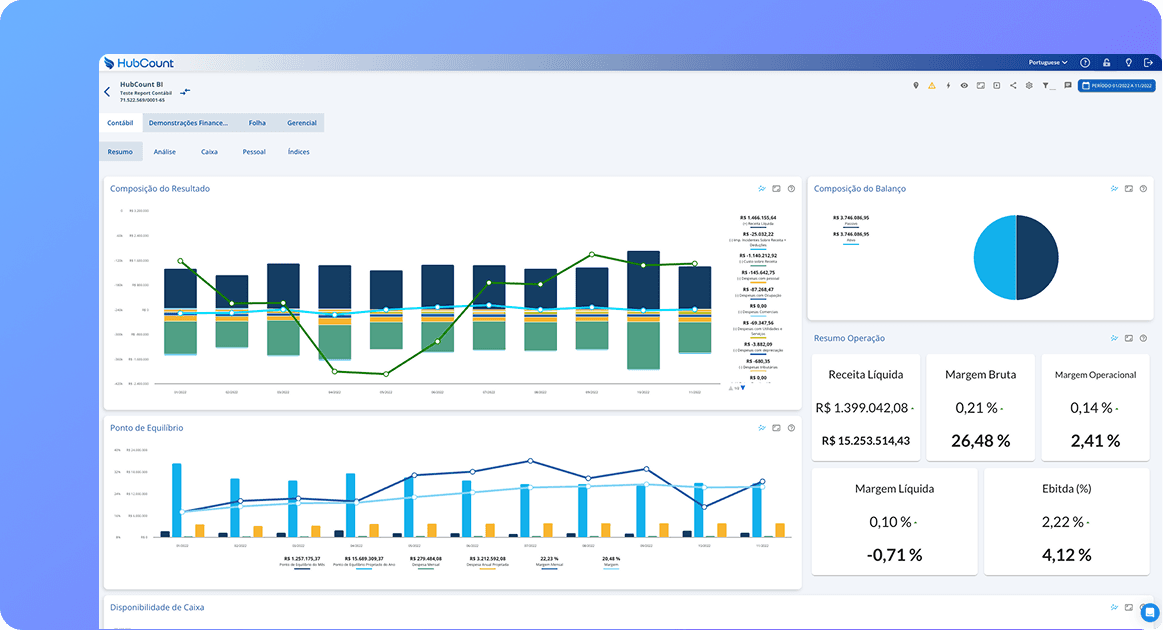1163x630 pixels.
Task: Expand the Ponto de Equilíbrio panel
Action: point(777,428)
